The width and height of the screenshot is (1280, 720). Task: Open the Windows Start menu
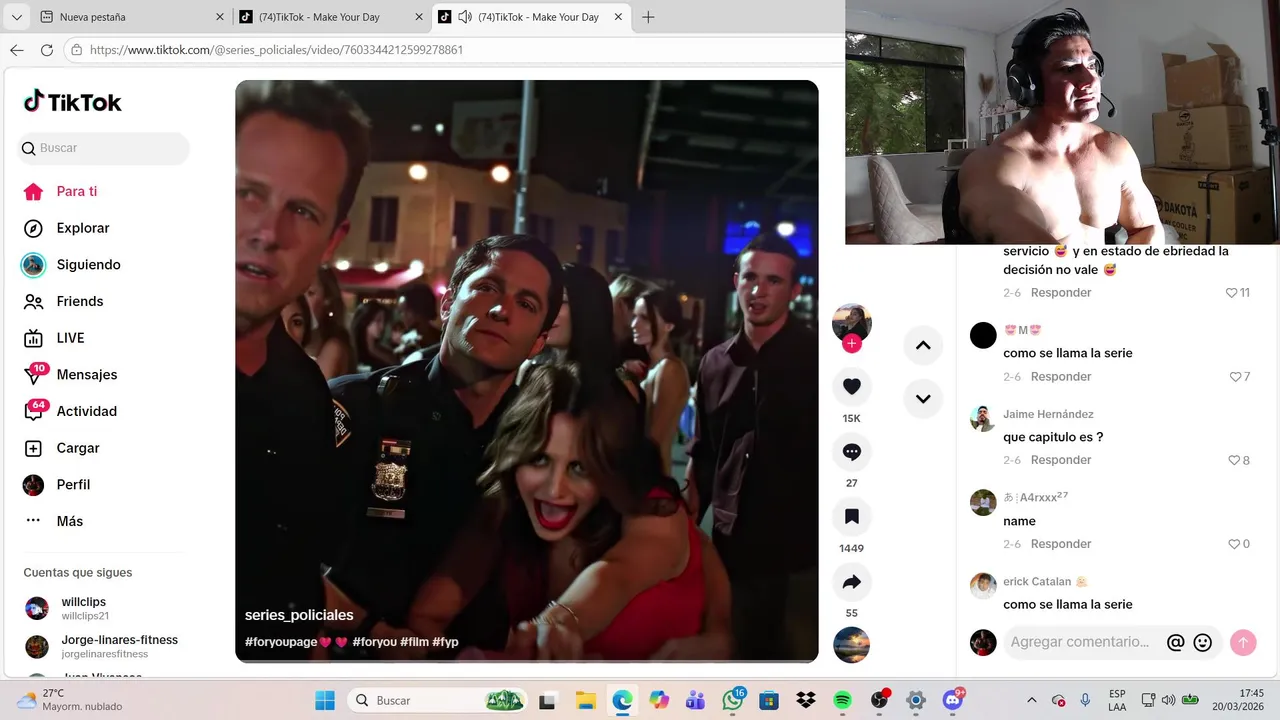325,700
